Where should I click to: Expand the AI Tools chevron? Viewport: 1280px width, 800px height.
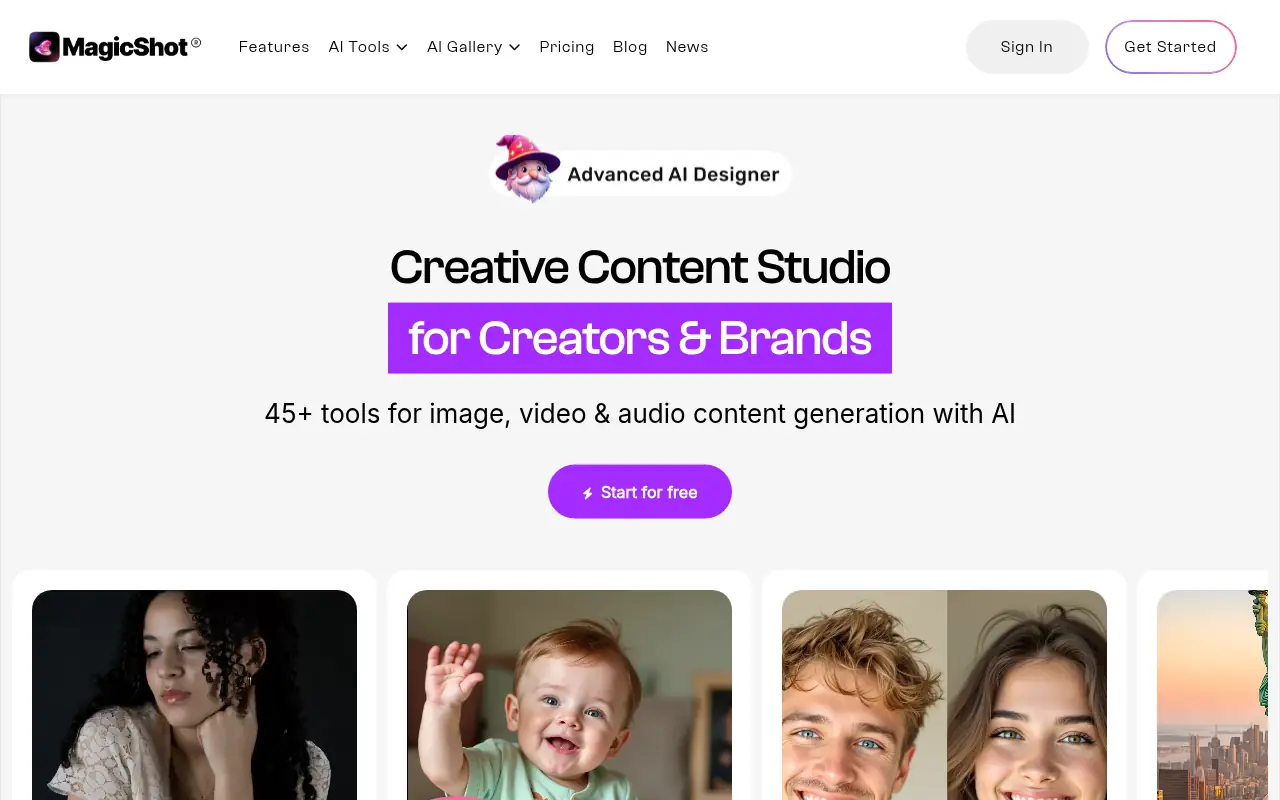[x=402, y=47]
